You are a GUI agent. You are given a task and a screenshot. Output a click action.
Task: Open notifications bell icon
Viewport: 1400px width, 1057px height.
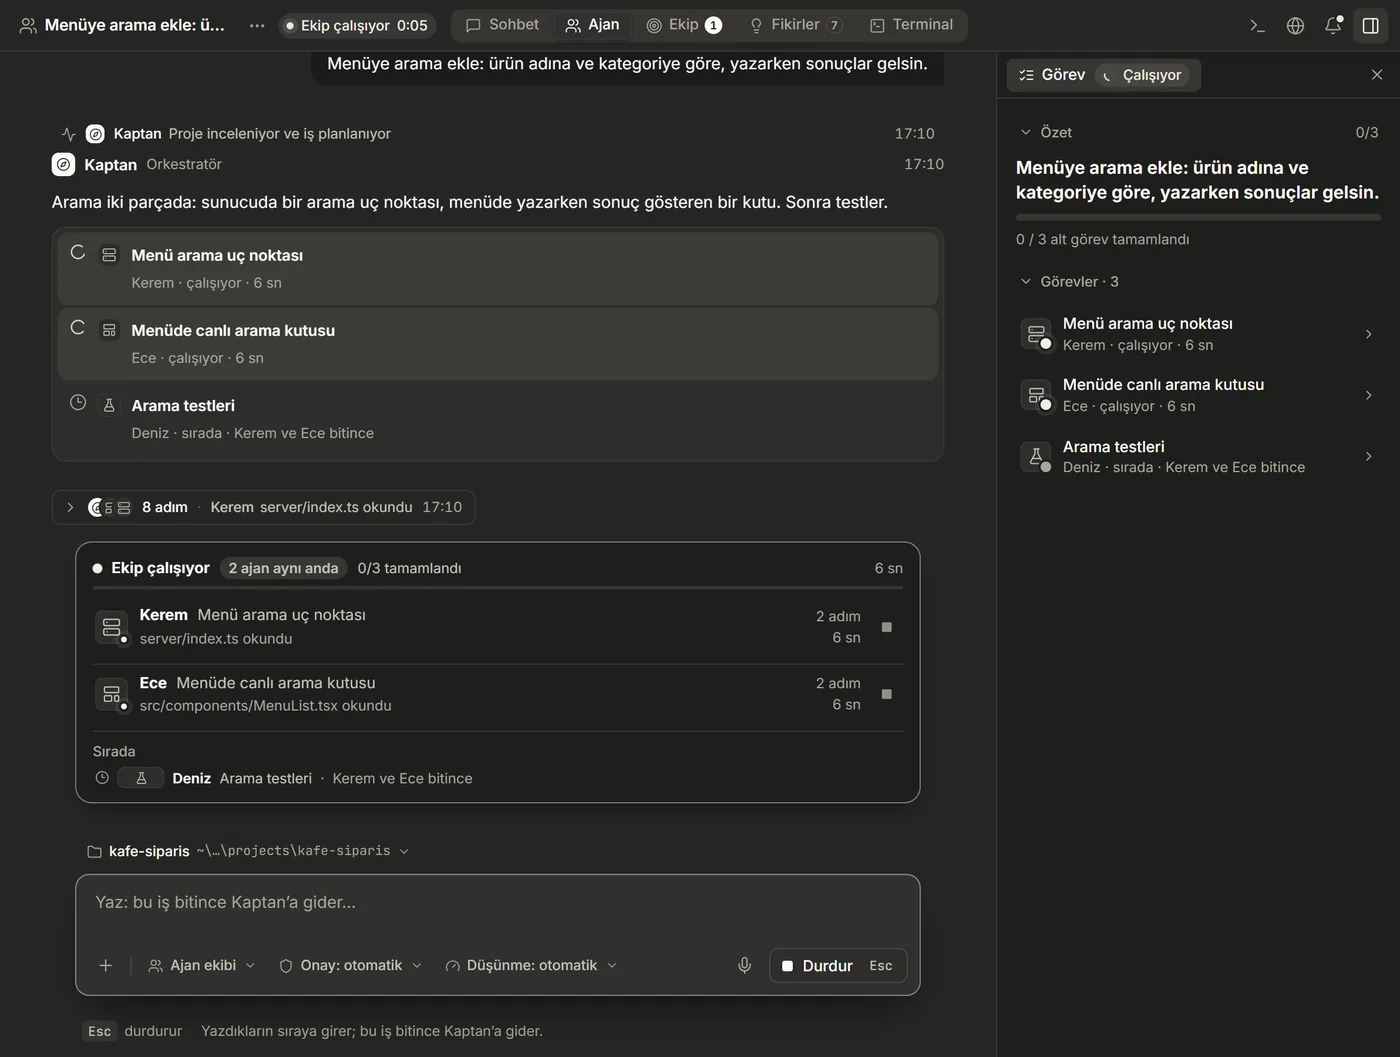(x=1333, y=26)
